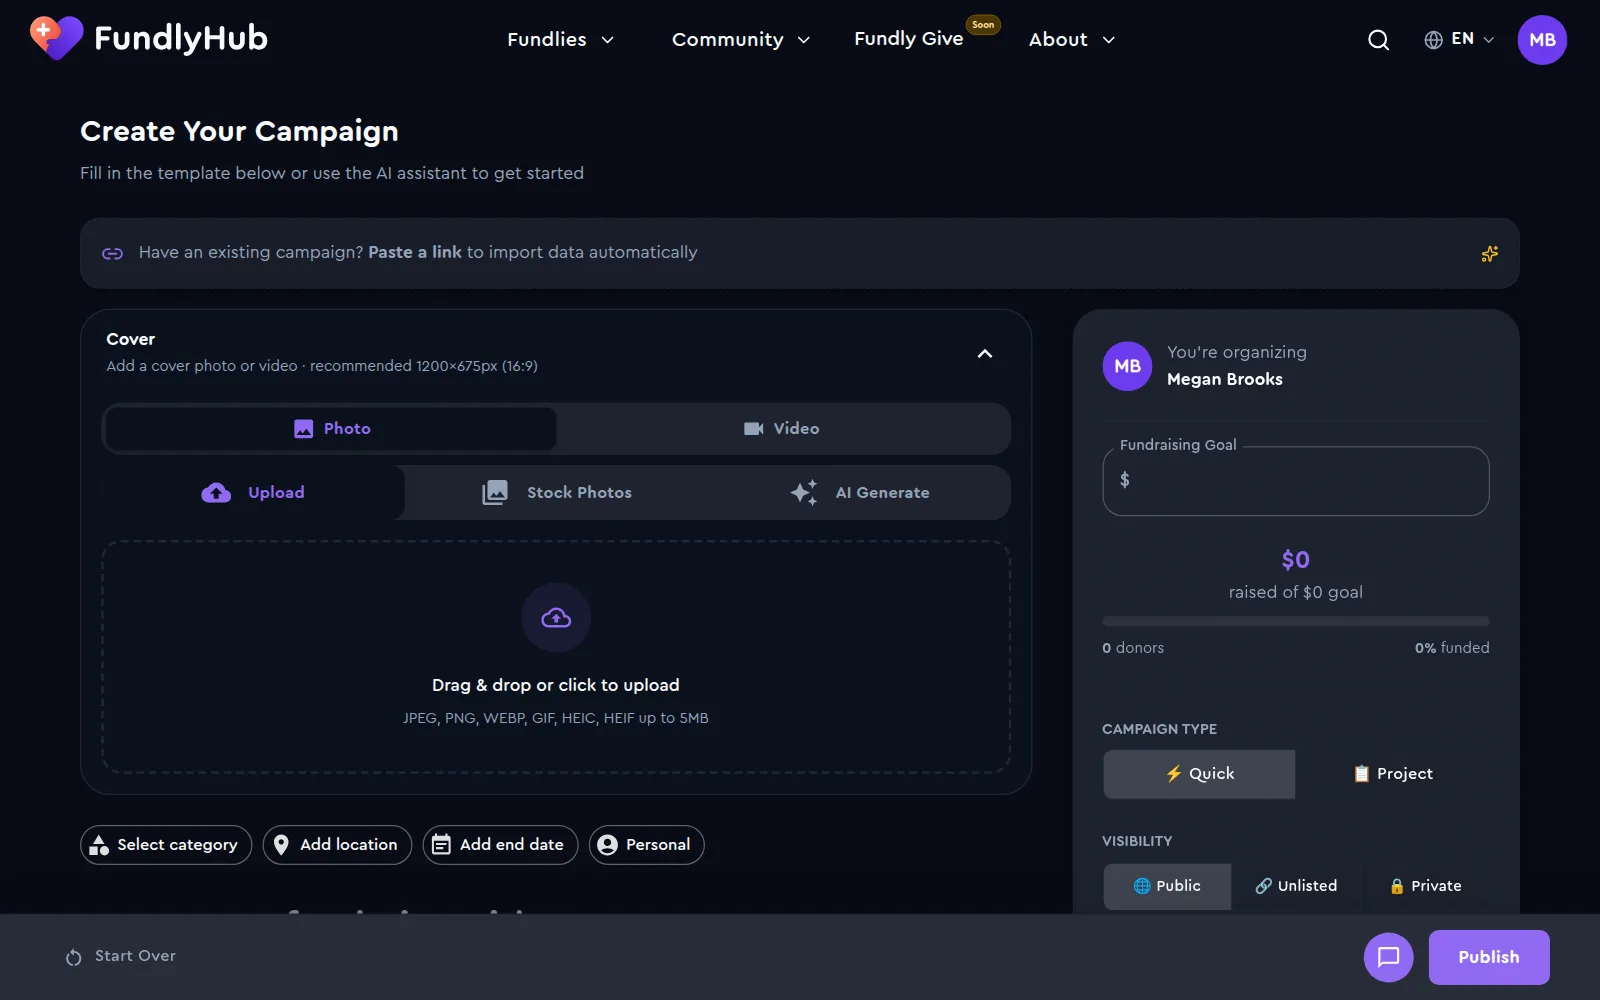The image size is (1600, 1000).
Task: Open the search magnifier icon
Action: (x=1378, y=40)
